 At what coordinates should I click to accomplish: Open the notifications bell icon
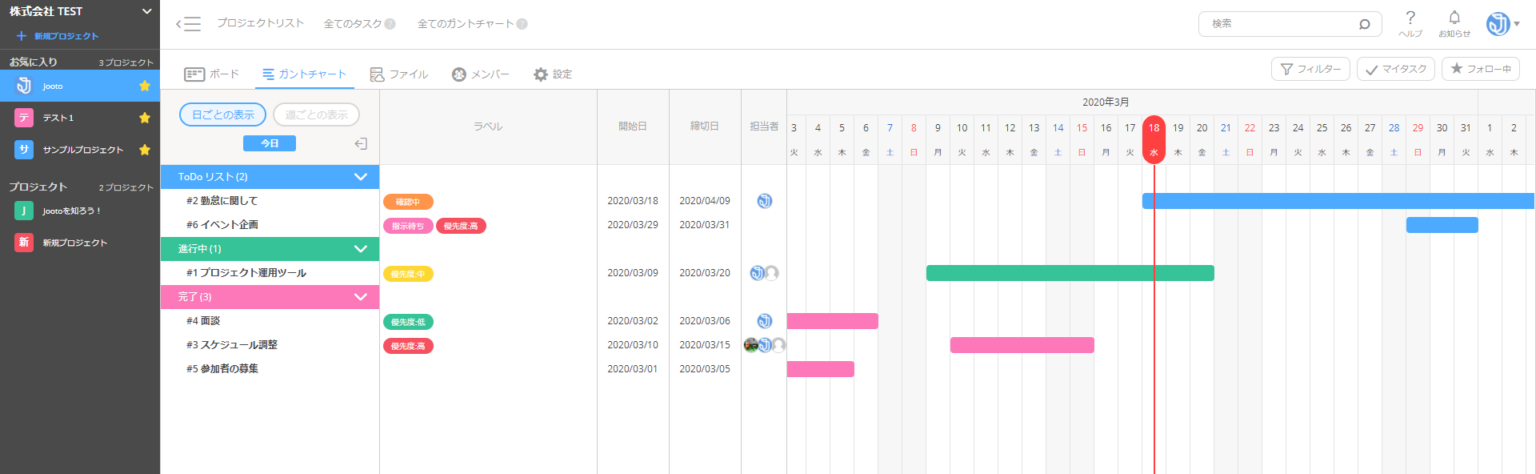click(1454, 18)
